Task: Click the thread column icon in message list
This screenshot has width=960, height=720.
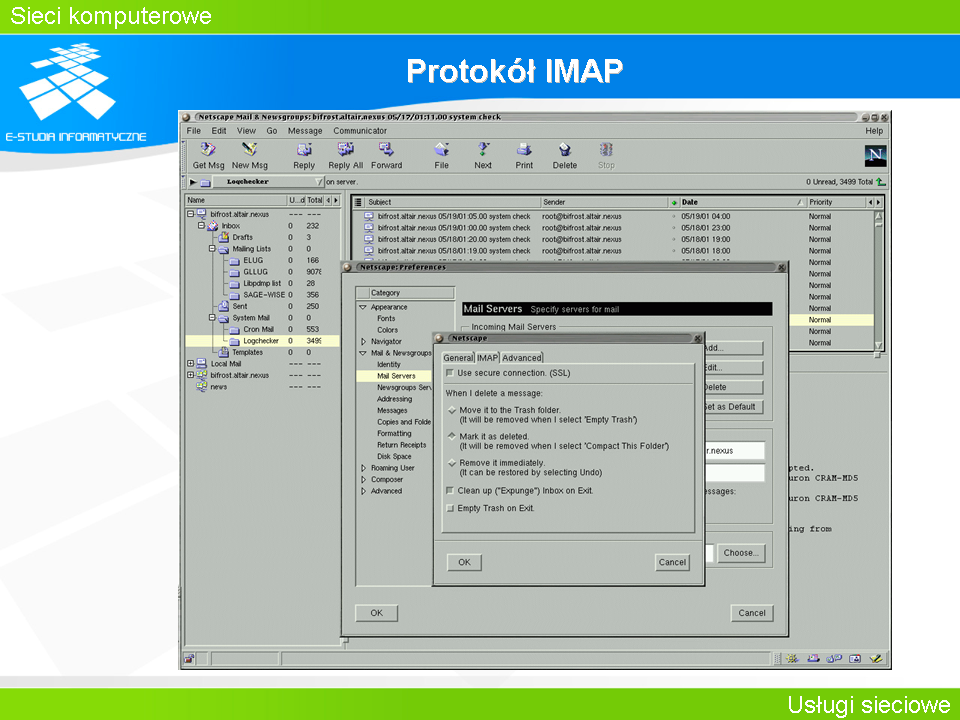Action: (359, 202)
